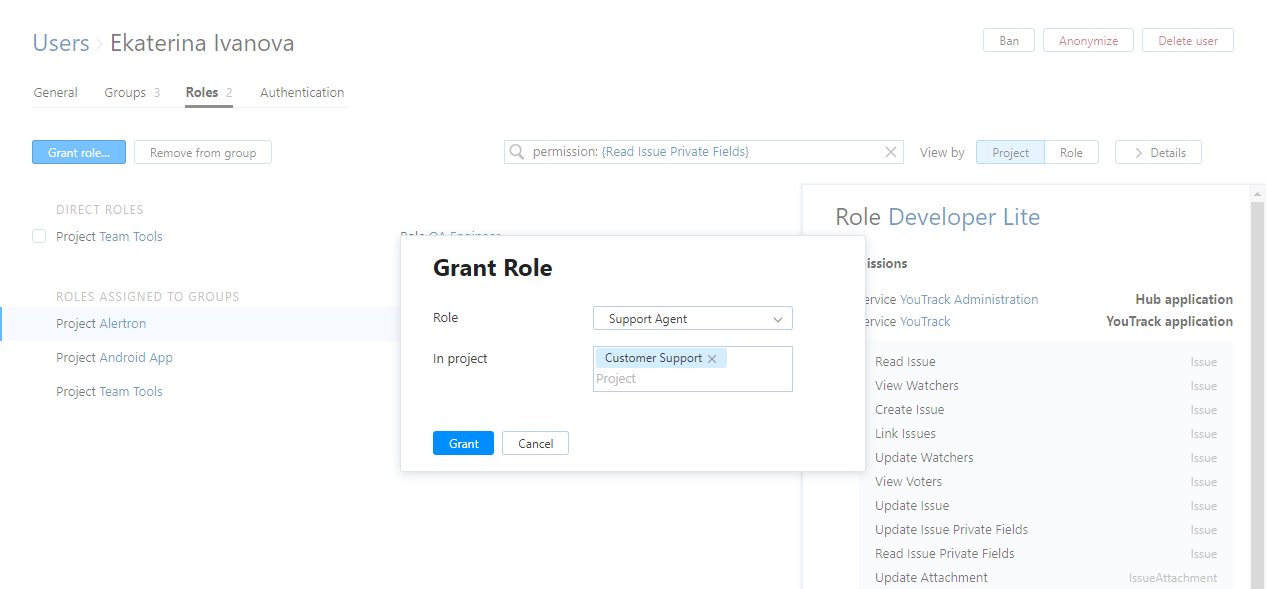Switch view to Project grouping
This screenshot has width=1266, height=589.
(1010, 153)
